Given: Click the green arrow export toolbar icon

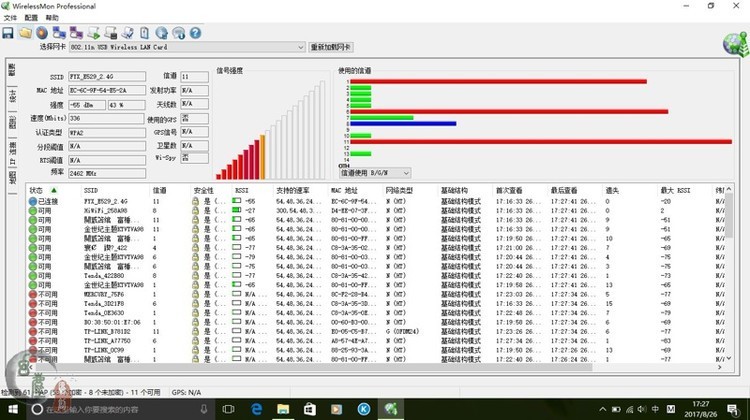Looking at the screenshot, I should coord(93,33).
